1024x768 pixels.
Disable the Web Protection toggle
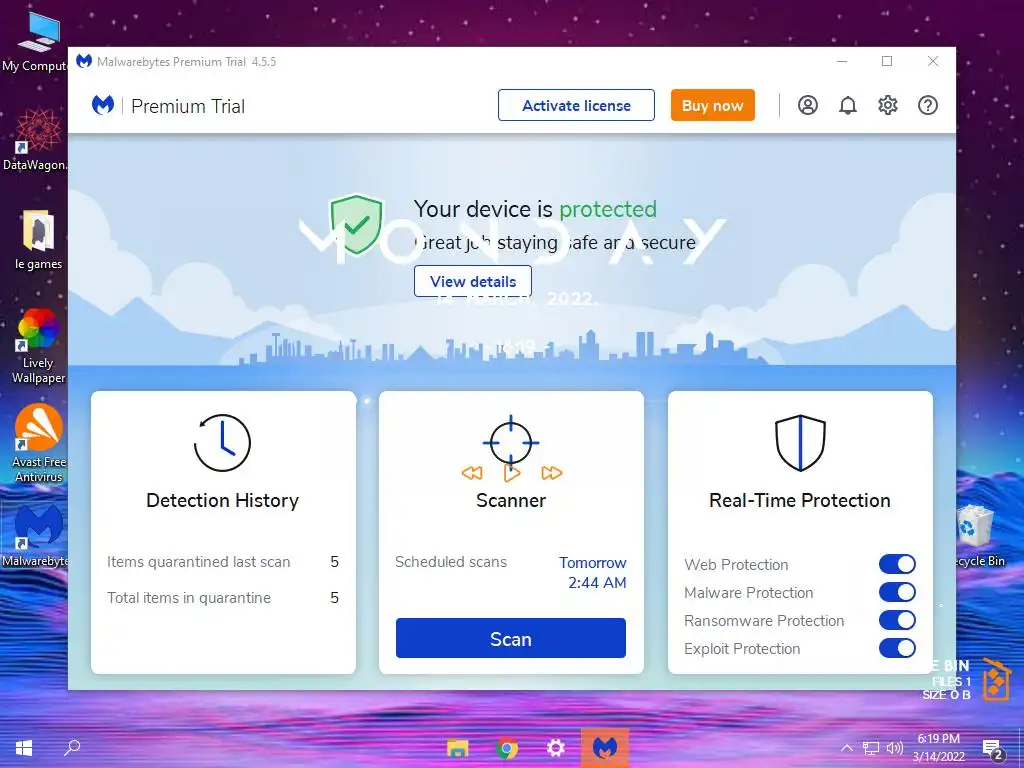tap(897, 564)
